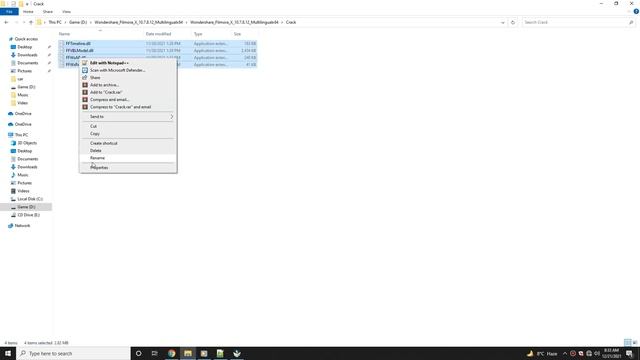Open the Action Center notifications icon
Screen dimensions: 640x360
pyautogui.click(x=629, y=353)
